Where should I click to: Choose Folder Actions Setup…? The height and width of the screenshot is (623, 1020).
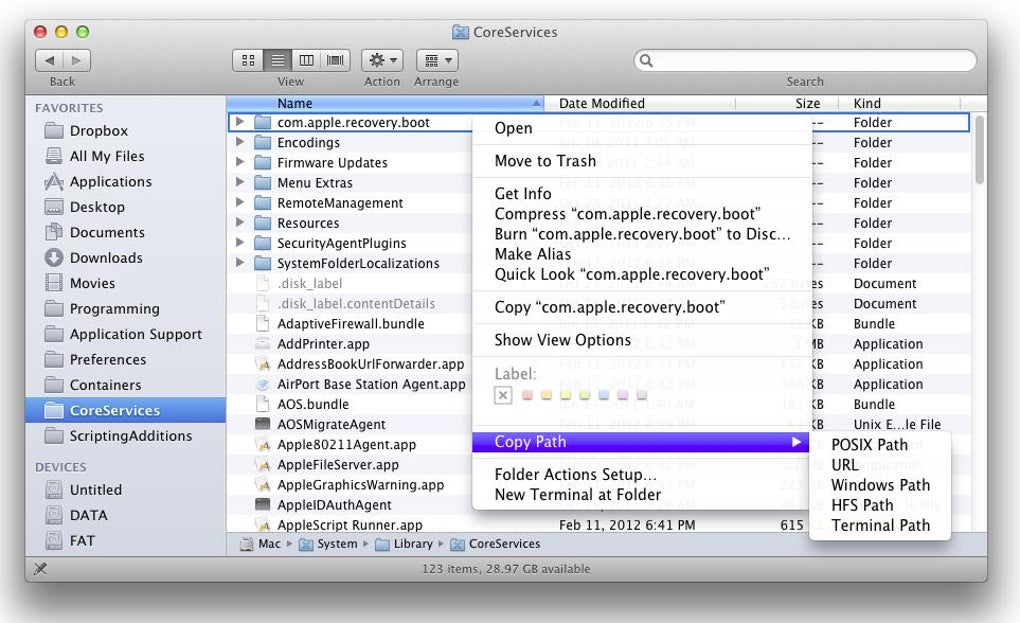pyautogui.click(x=641, y=474)
